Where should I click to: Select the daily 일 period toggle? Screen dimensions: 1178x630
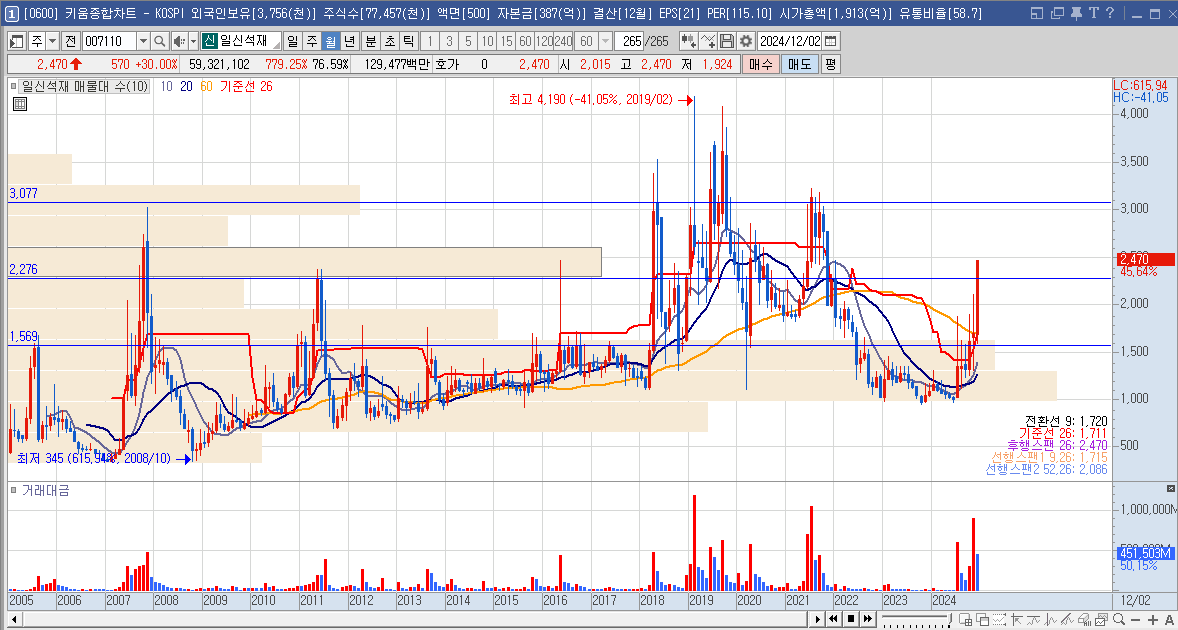293,41
